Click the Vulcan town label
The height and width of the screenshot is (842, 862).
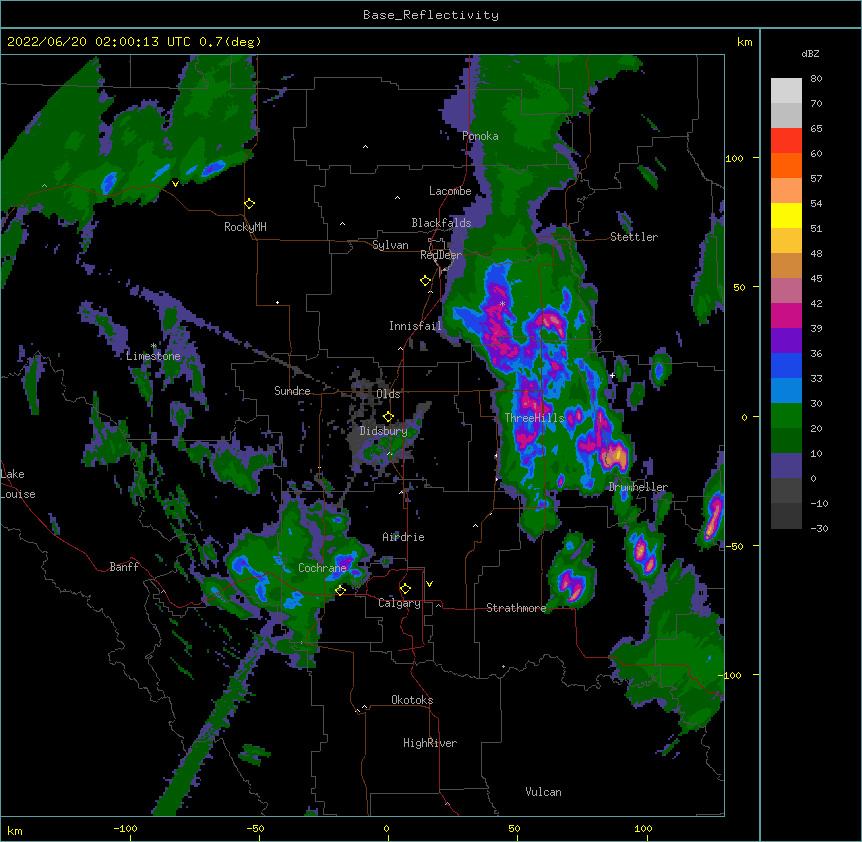(x=543, y=792)
